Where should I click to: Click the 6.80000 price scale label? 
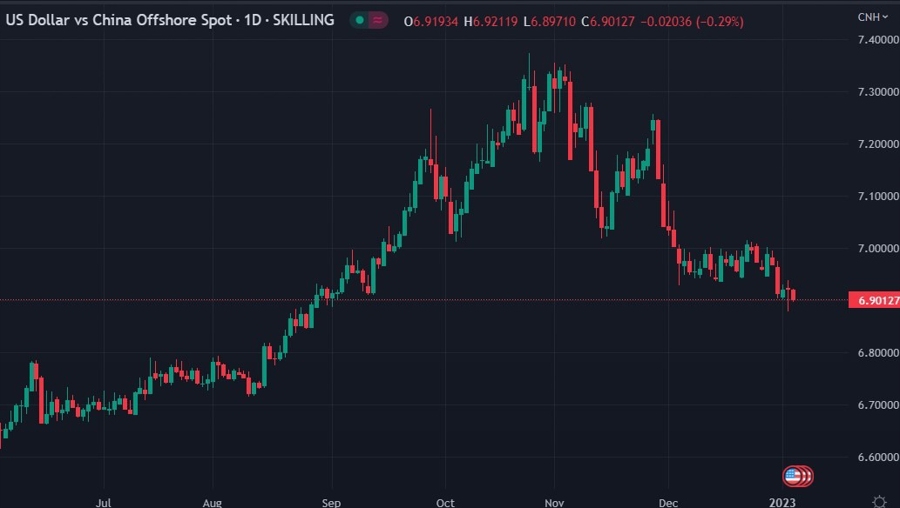pyautogui.click(x=878, y=353)
